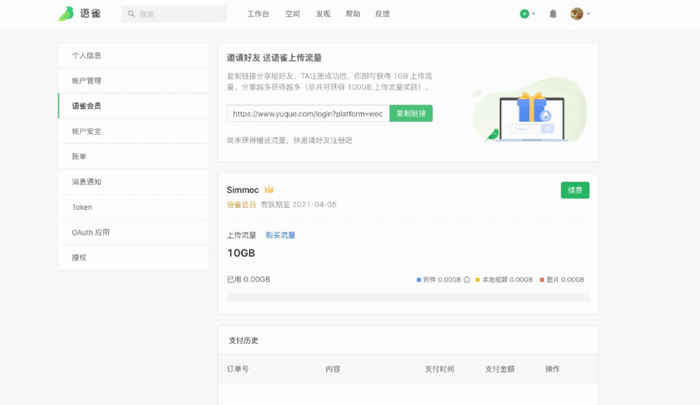The image size is (700, 405).
Task: Click the 内容 column header
Action: tap(333, 369)
